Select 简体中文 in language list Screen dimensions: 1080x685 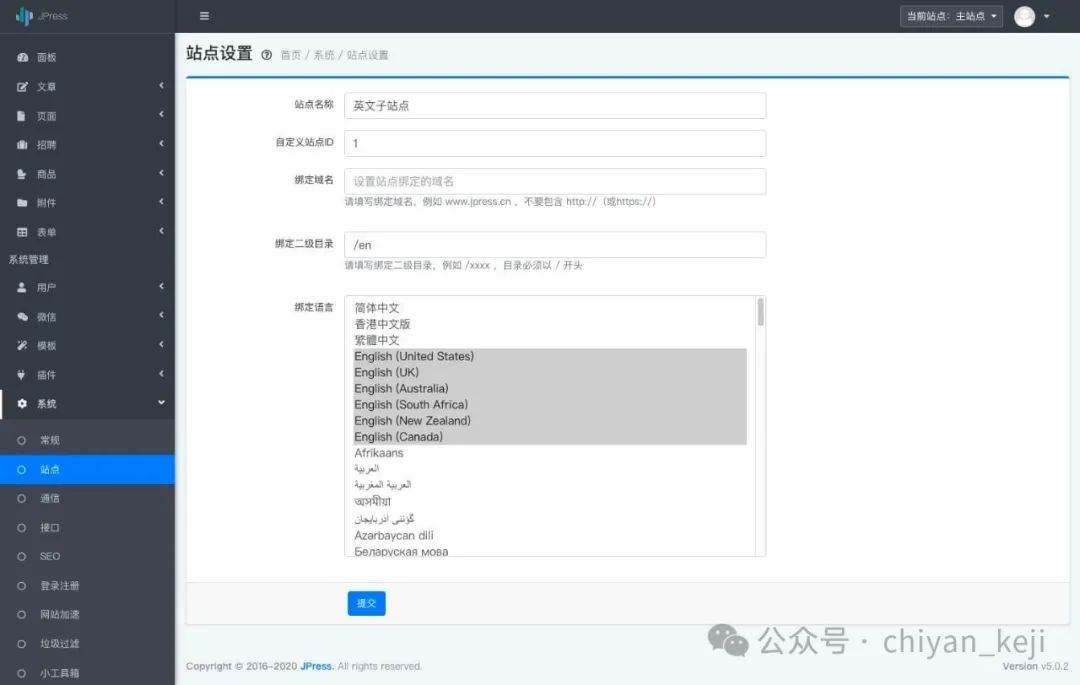pos(550,308)
